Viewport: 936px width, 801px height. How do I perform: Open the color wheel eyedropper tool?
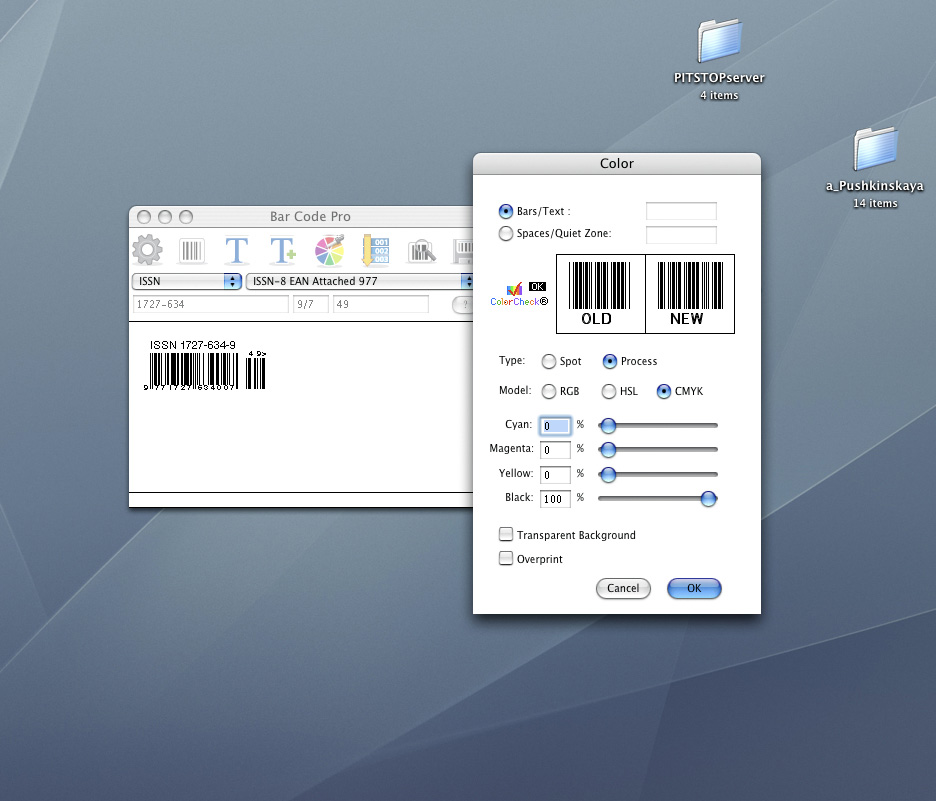(330, 250)
